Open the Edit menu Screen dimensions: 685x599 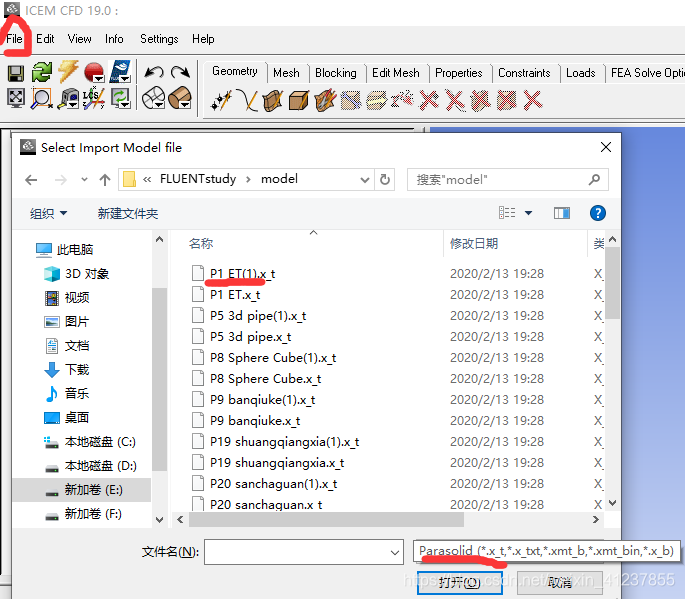45,39
